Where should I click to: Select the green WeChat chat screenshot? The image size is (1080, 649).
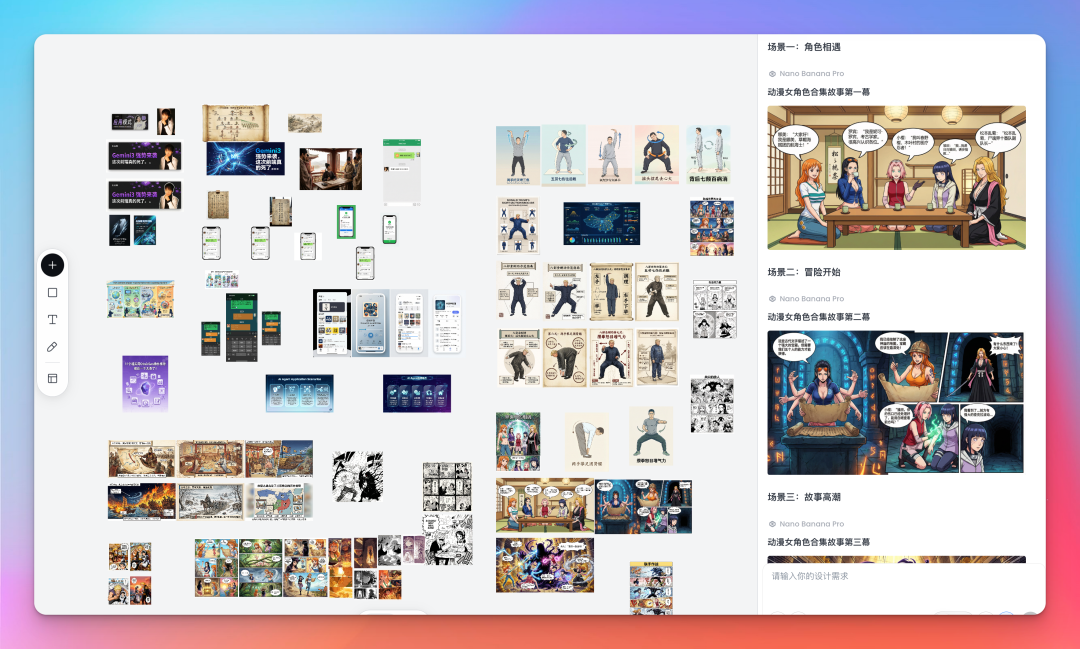(402, 172)
